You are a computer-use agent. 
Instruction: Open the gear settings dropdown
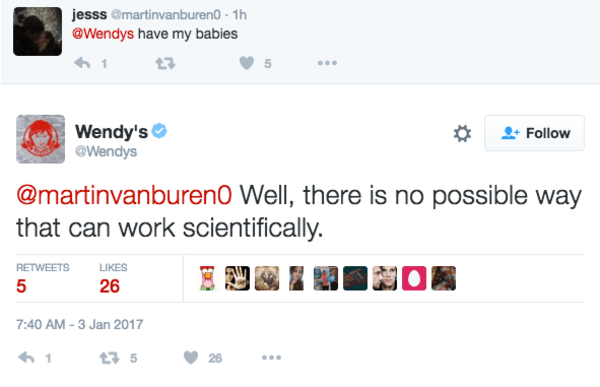tap(462, 134)
